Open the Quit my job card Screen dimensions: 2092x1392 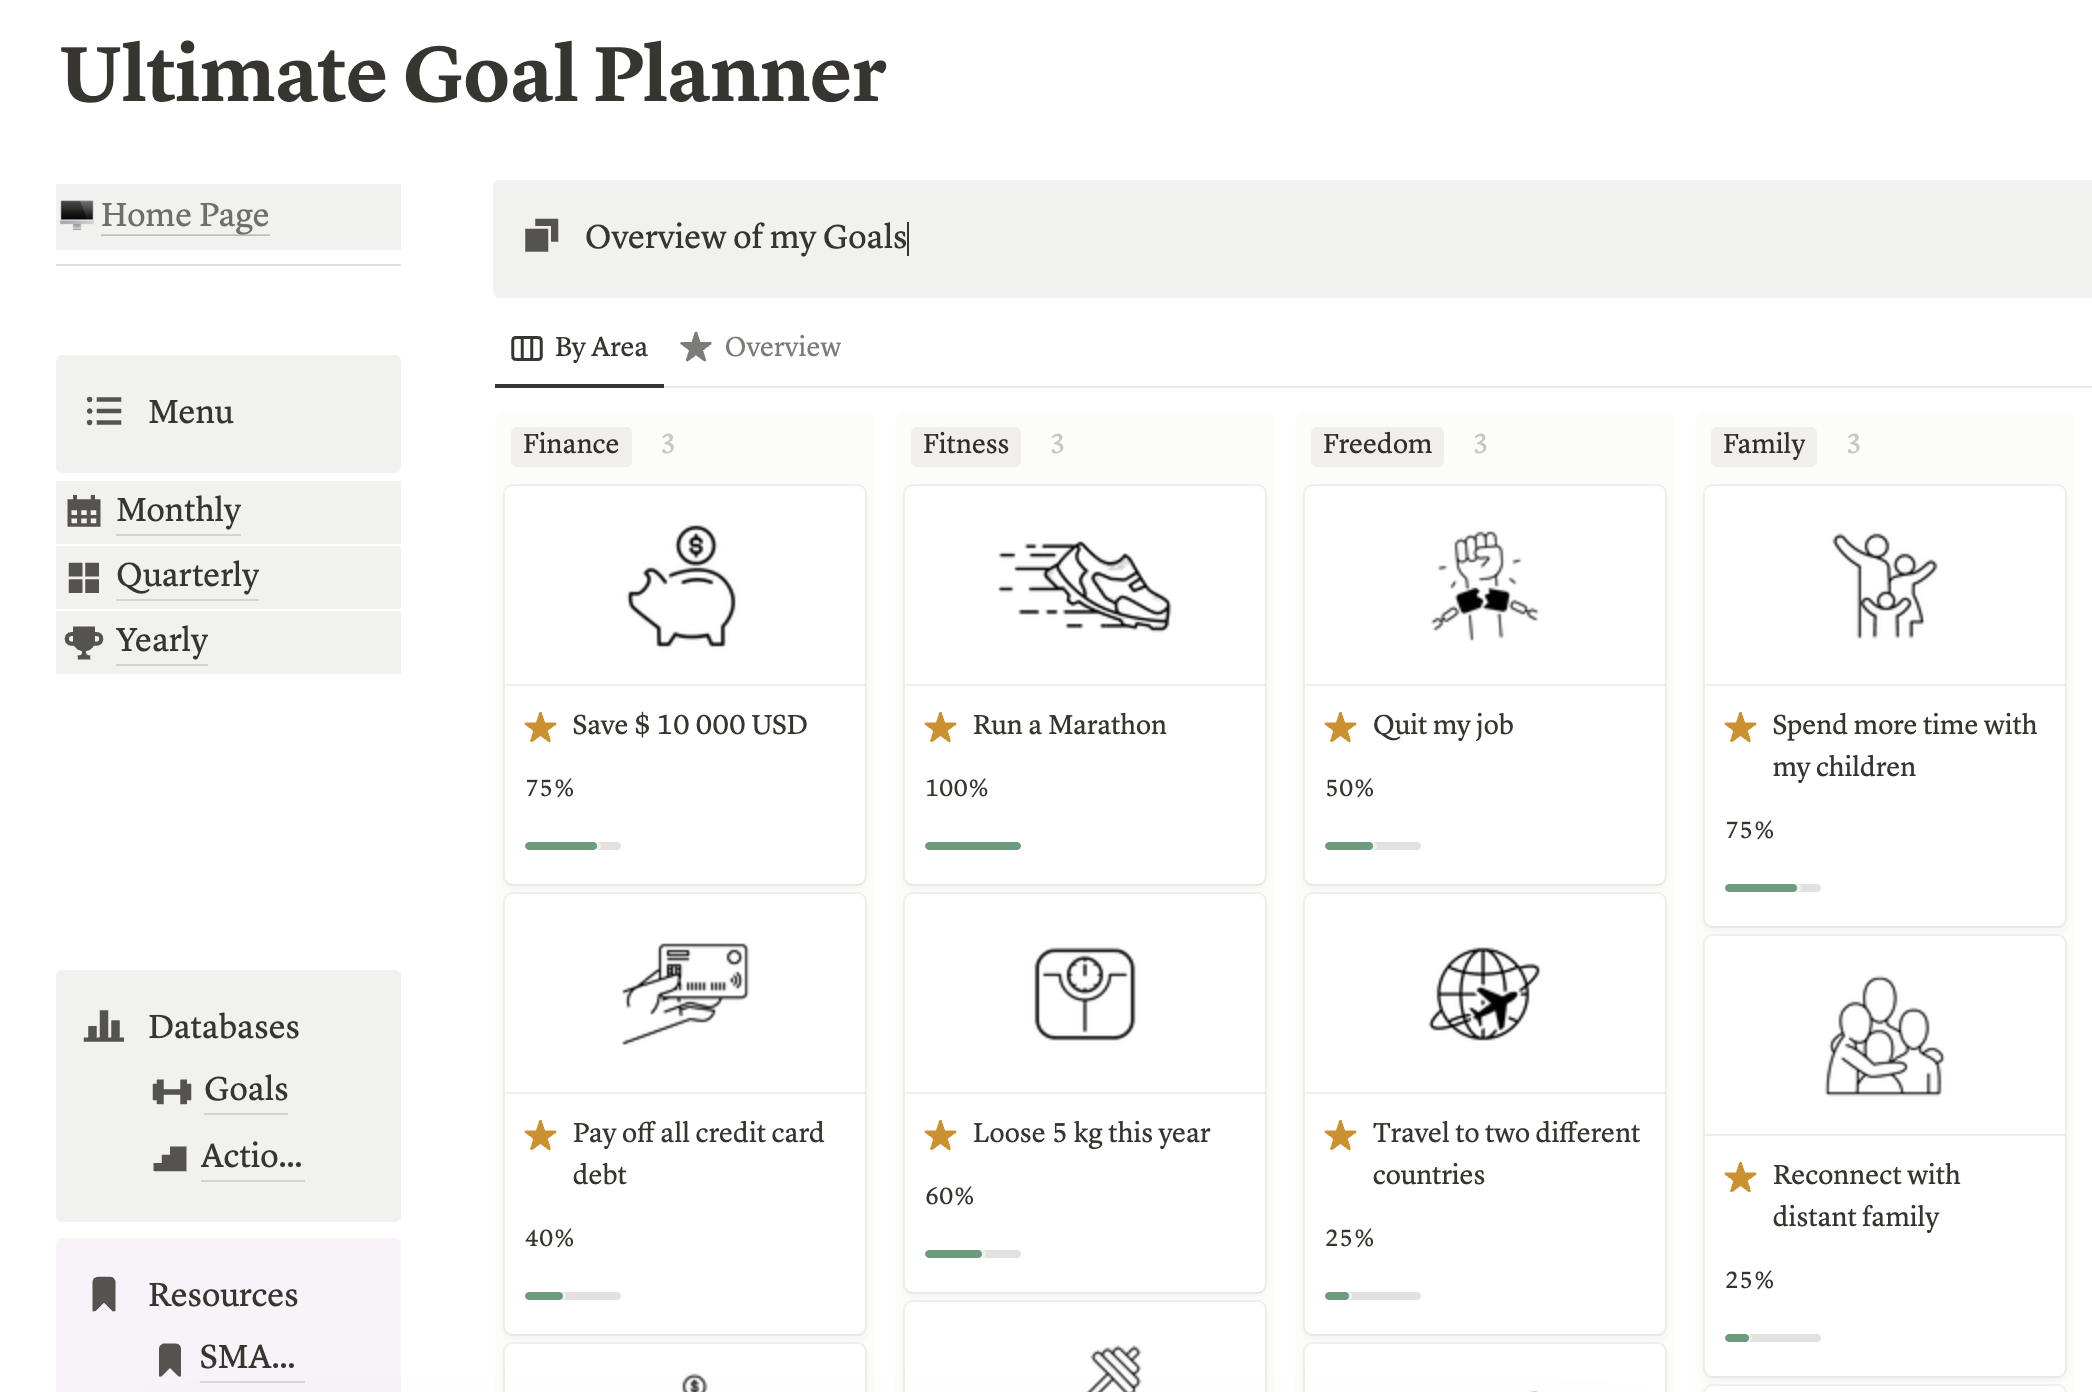click(1484, 684)
